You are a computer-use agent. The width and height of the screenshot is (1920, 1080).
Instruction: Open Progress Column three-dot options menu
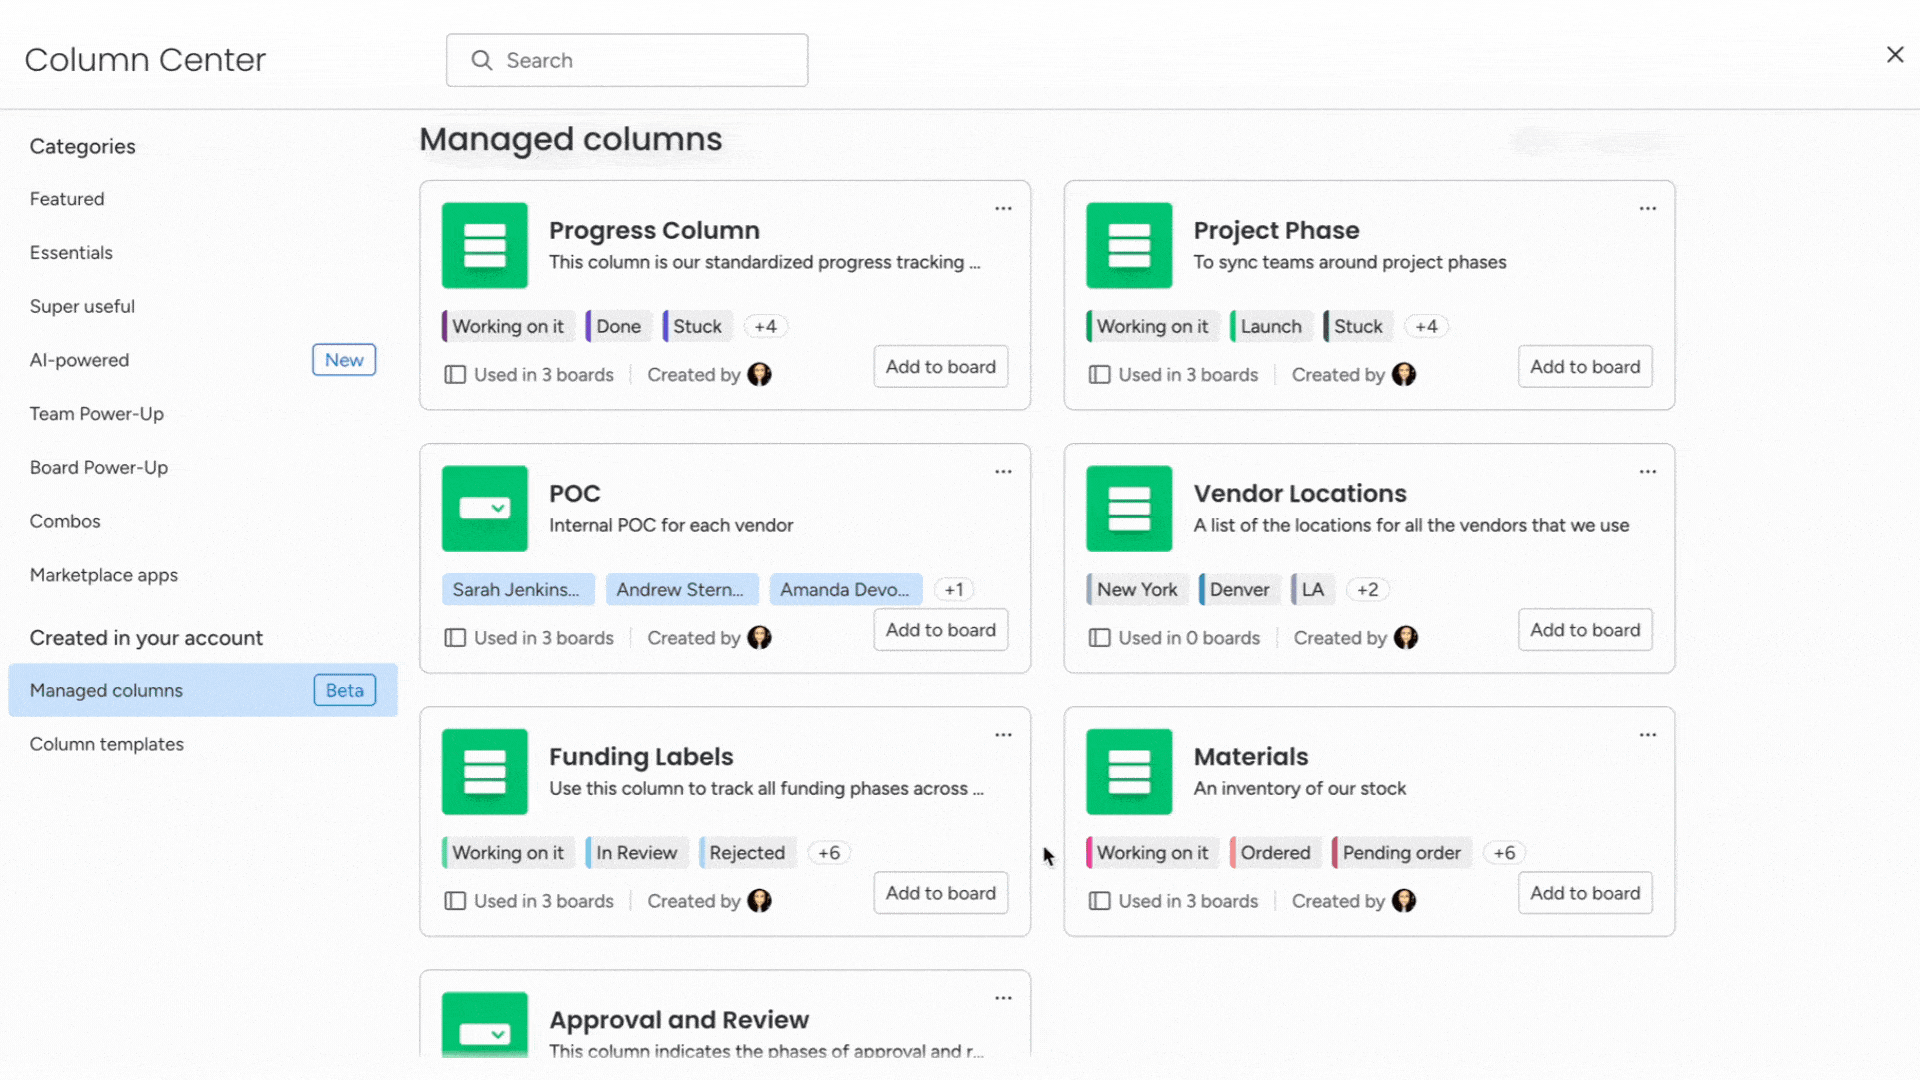coord(1003,208)
